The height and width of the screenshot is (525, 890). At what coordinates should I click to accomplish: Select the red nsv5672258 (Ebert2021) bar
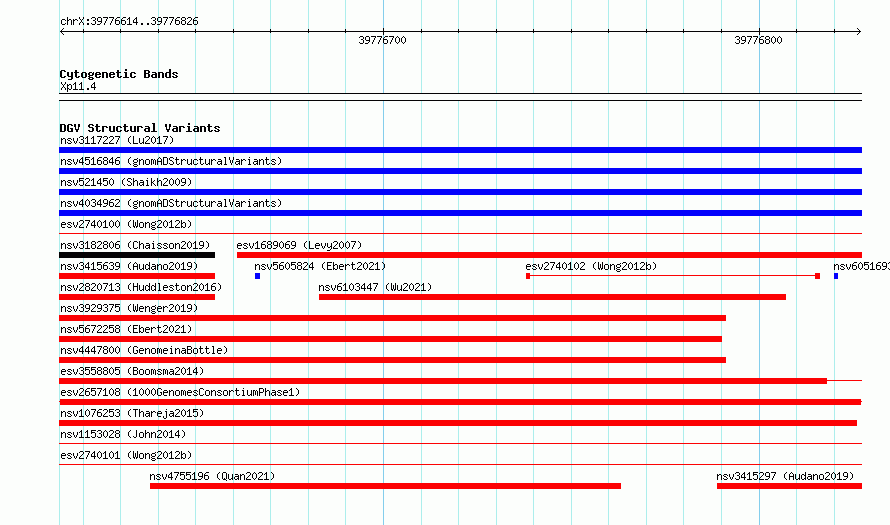(x=391, y=339)
